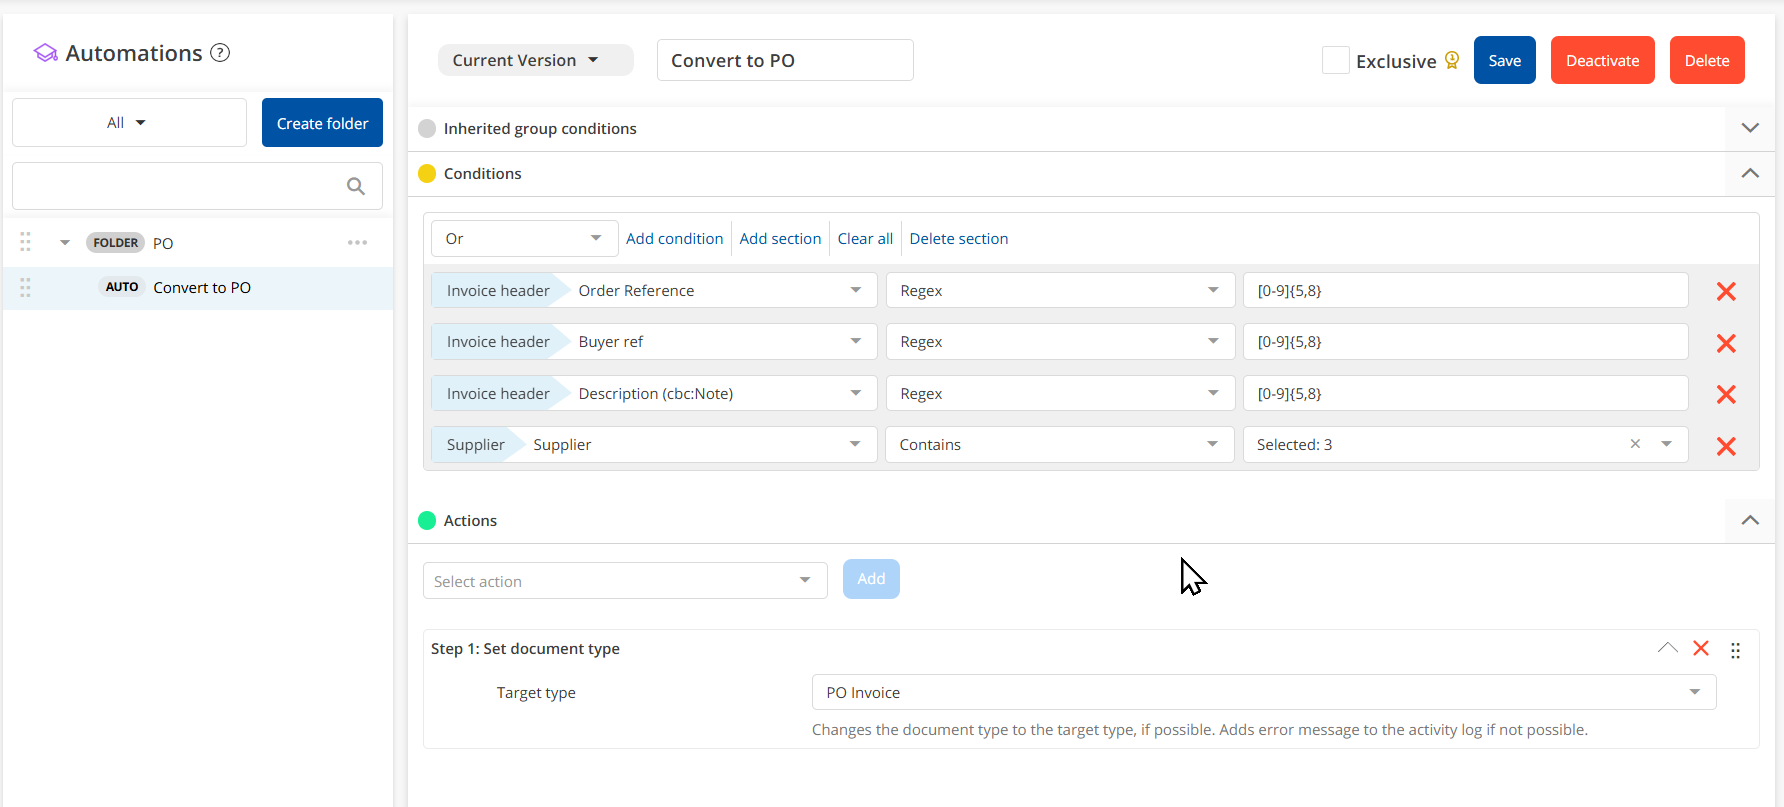Delete the Order Reference condition row
Viewport: 1784px width, 807px height.
click(x=1725, y=291)
